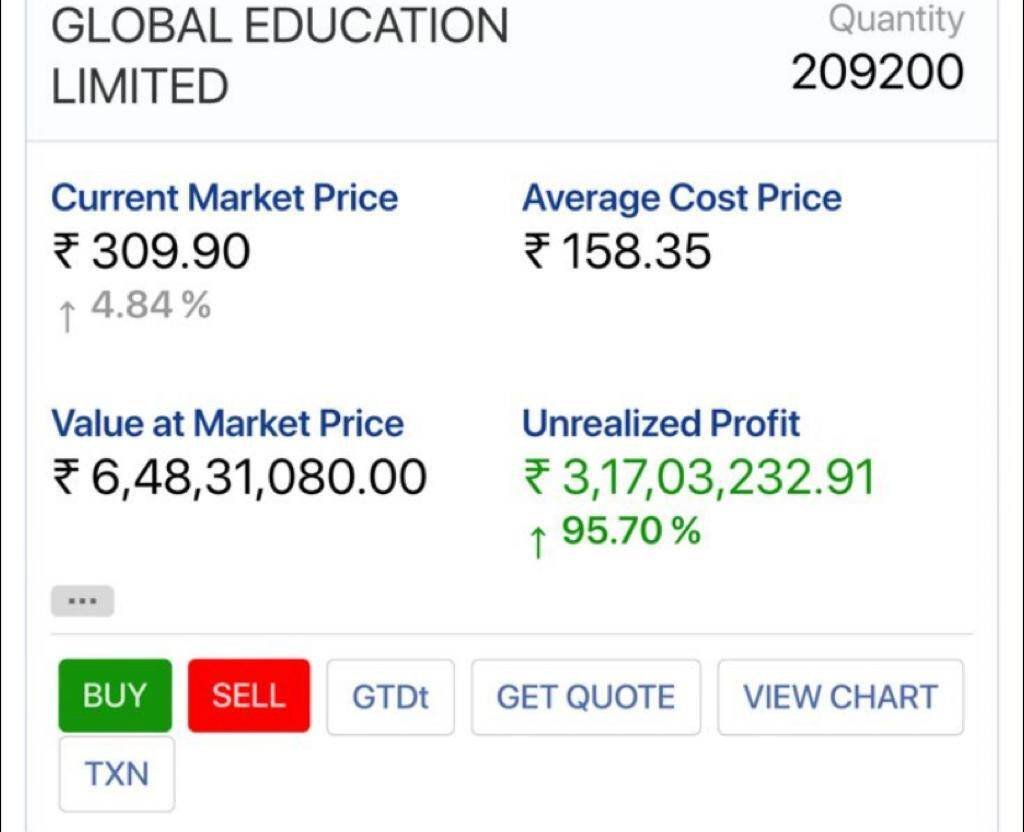Image resolution: width=1024 pixels, height=832 pixels.
Task: Open VIEW CHART for Global Education
Action: (840, 697)
